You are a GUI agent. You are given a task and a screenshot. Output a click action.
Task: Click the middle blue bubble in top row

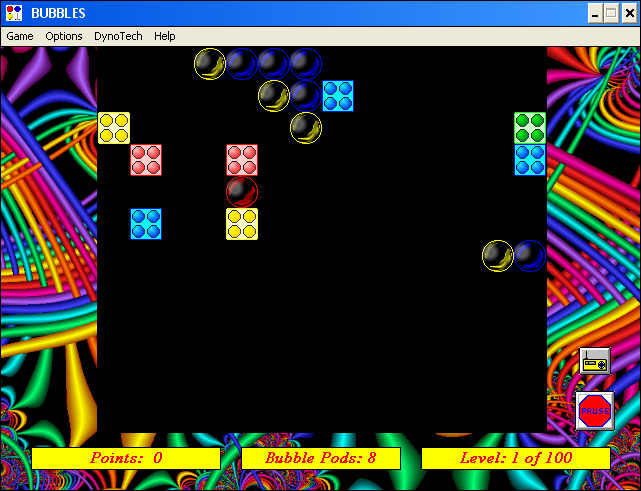coord(274,64)
